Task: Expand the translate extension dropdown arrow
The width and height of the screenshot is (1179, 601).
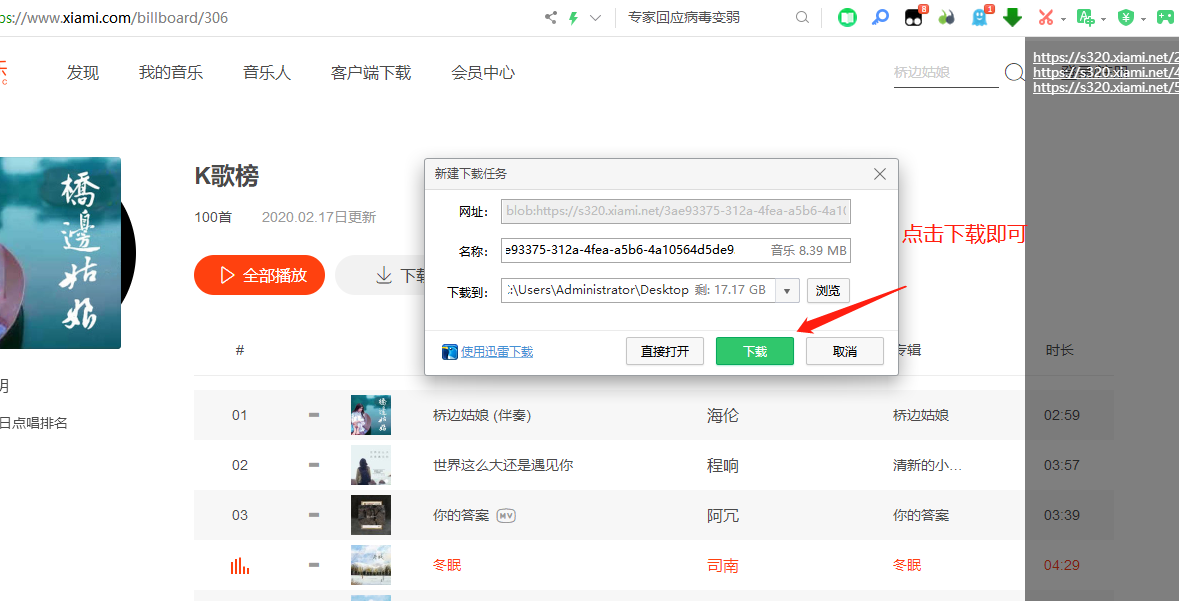Action: click(x=1103, y=19)
